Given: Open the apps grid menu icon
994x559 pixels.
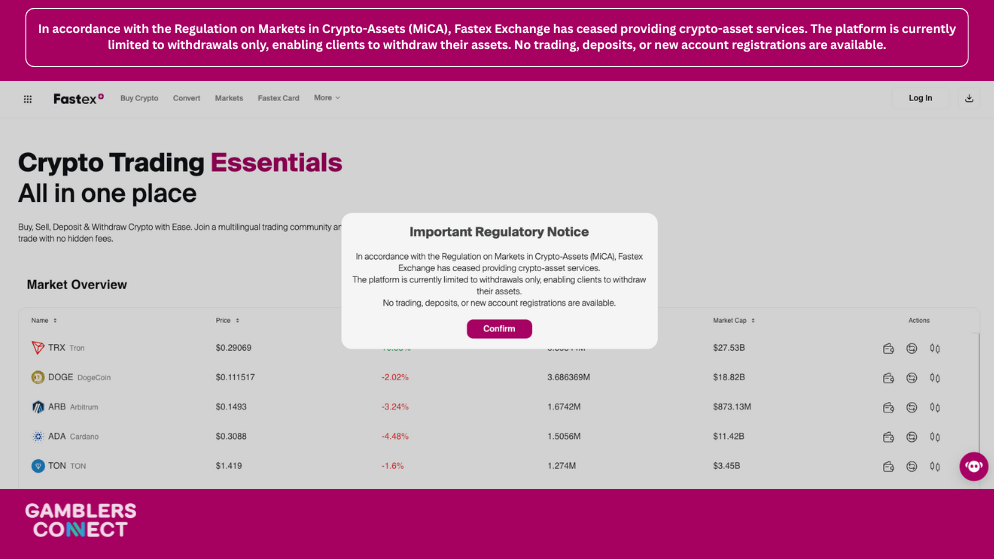Looking at the screenshot, I should pyautogui.click(x=28, y=99).
